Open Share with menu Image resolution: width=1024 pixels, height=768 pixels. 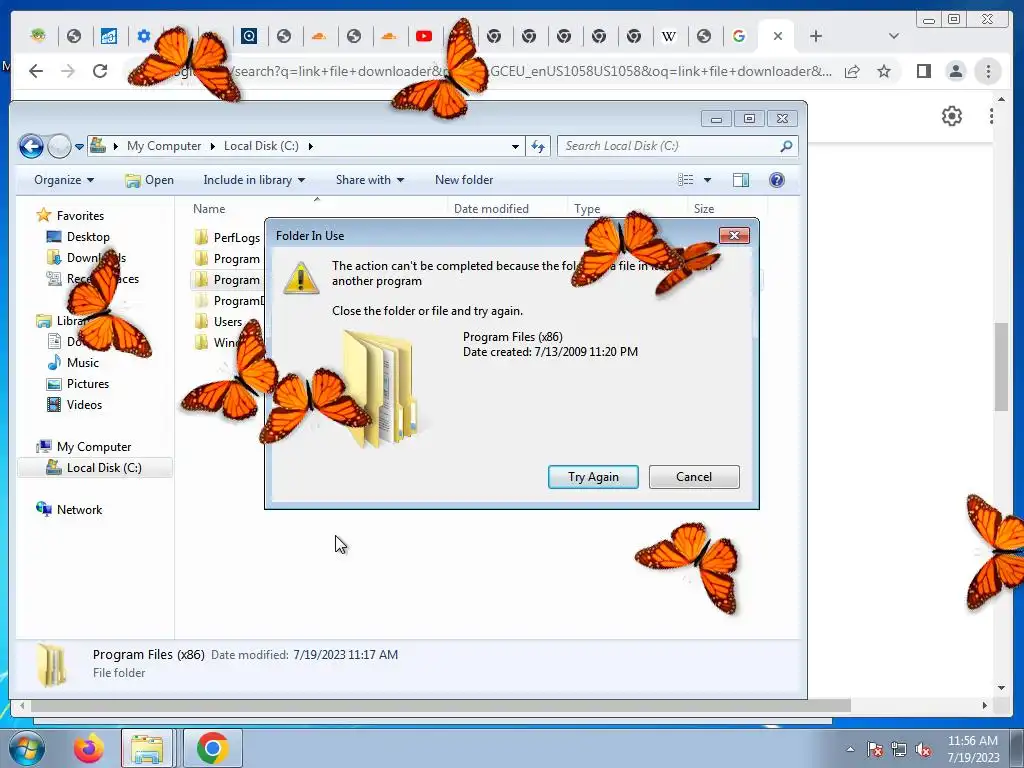click(x=370, y=180)
